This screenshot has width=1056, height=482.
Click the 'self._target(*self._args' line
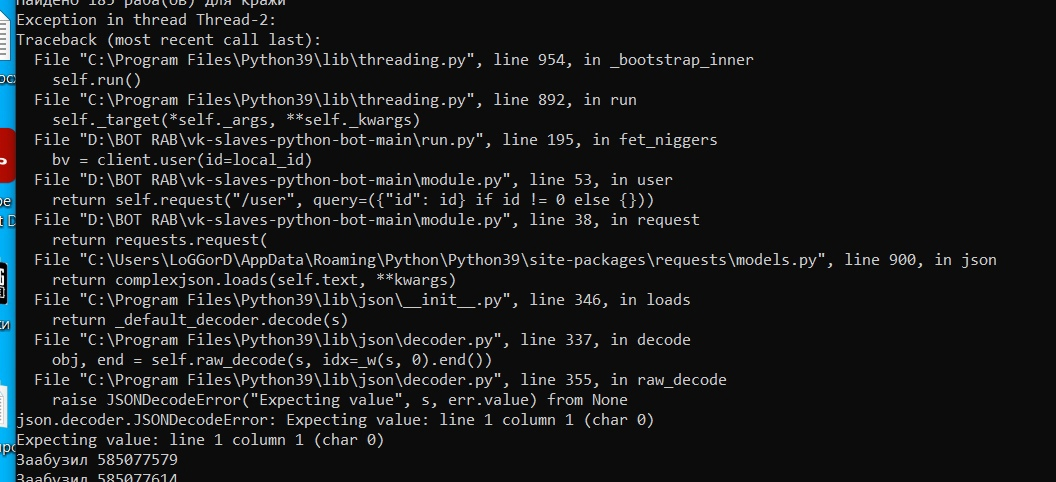236,120
